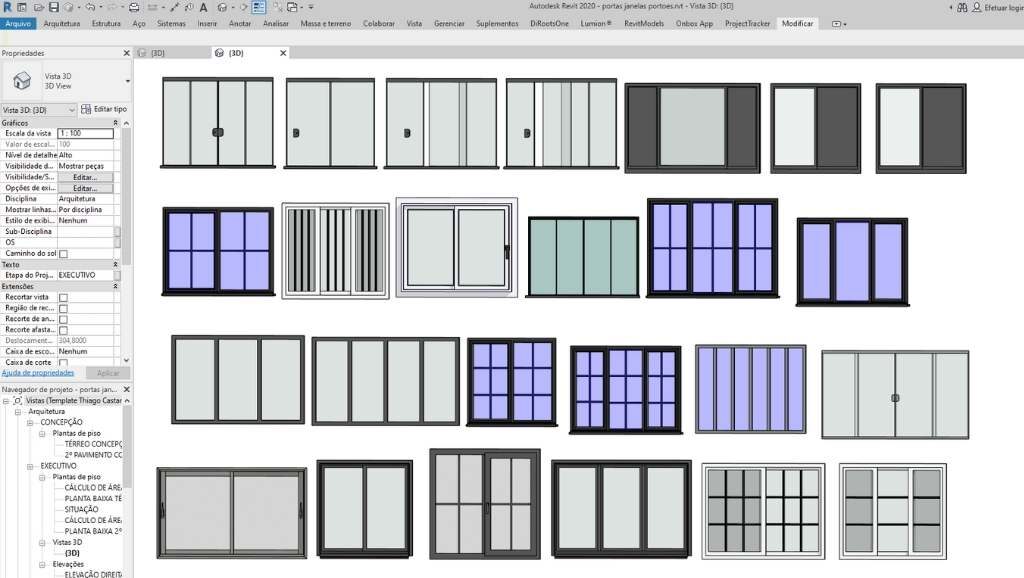Viewport: 1024px width, 578px height.
Task: Open the Ajuda de propriedades link
Action: tap(37, 373)
